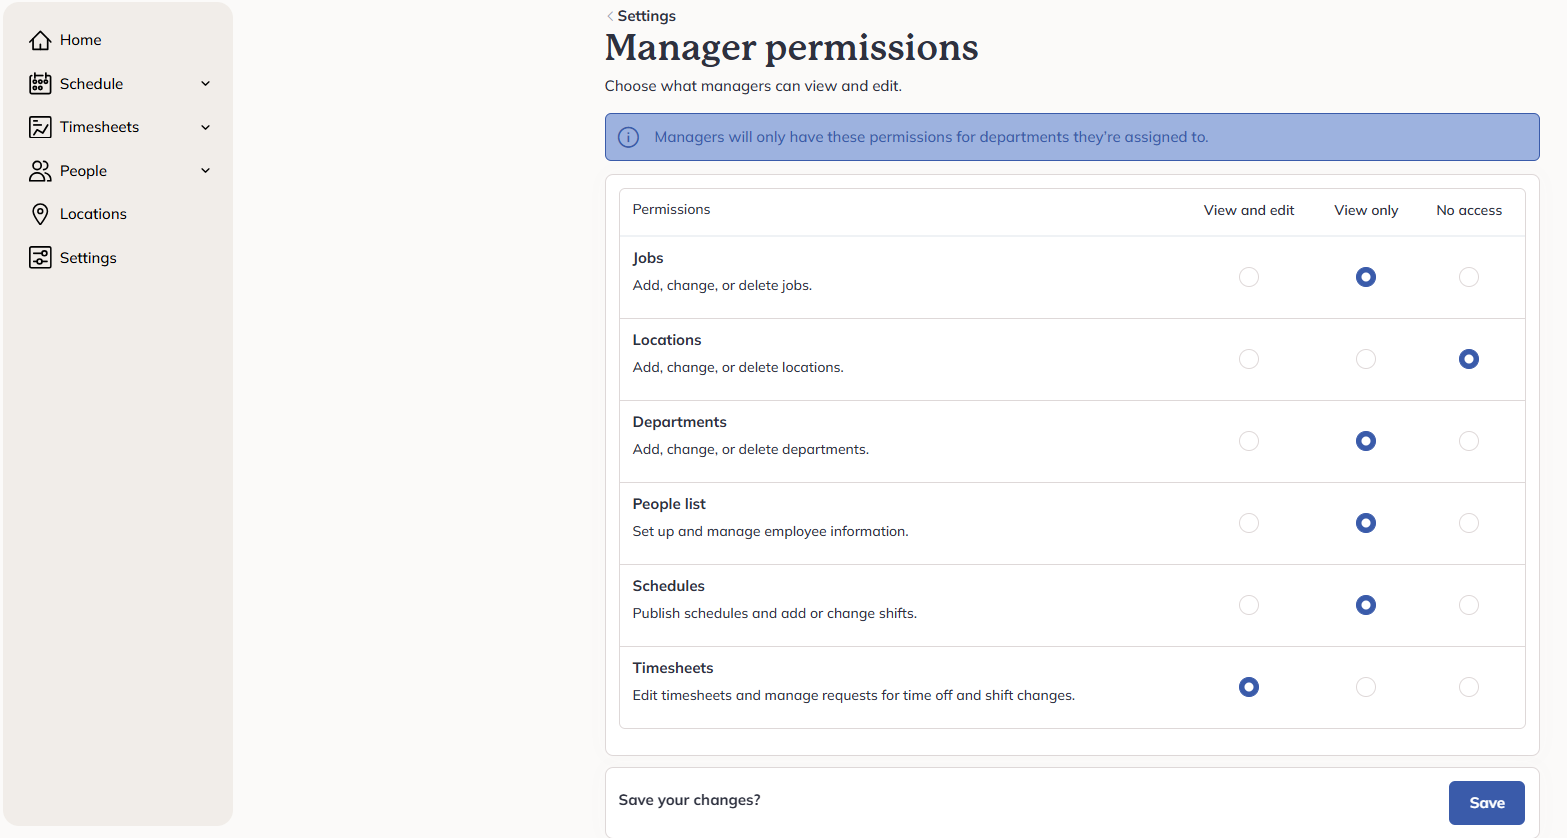
Task: Click the 'Timesheets' permission row title
Action: coord(673,668)
